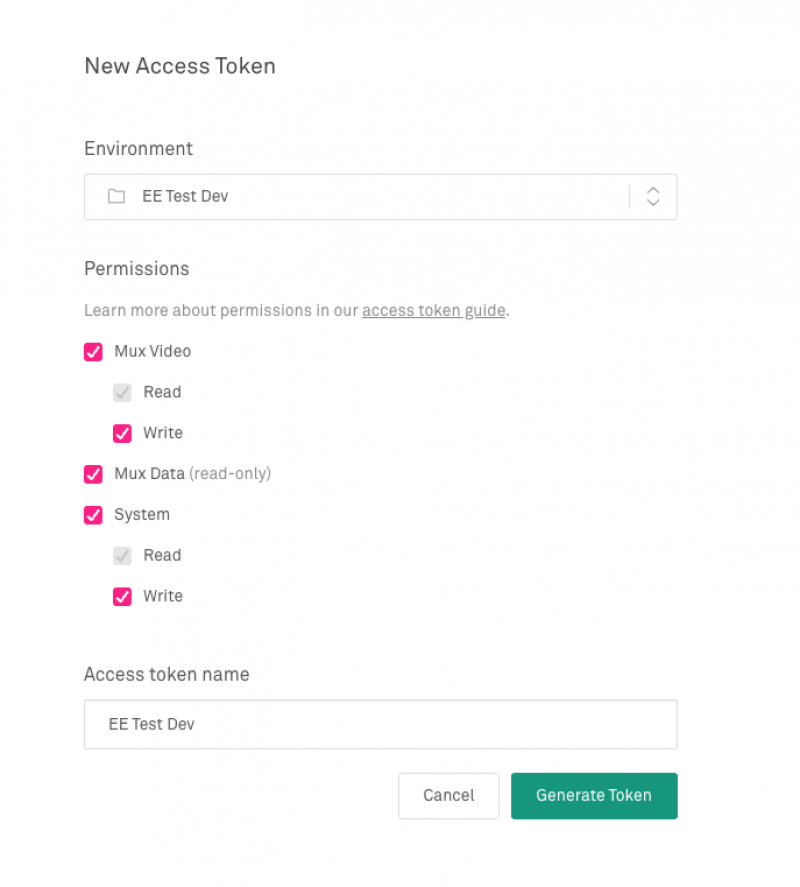This screenshot has height=887, width=800.
Task: Click the System label text
Action: tap(142, 515)
